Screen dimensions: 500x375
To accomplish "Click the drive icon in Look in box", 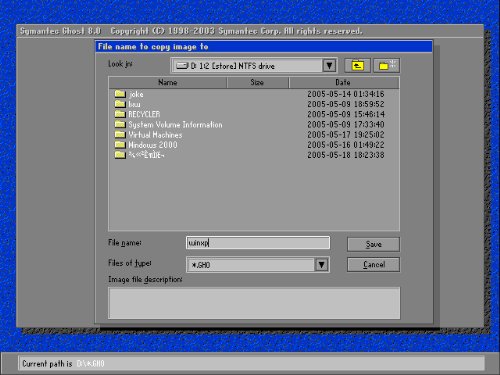I will pyautogui.click(x=182, y=66).
